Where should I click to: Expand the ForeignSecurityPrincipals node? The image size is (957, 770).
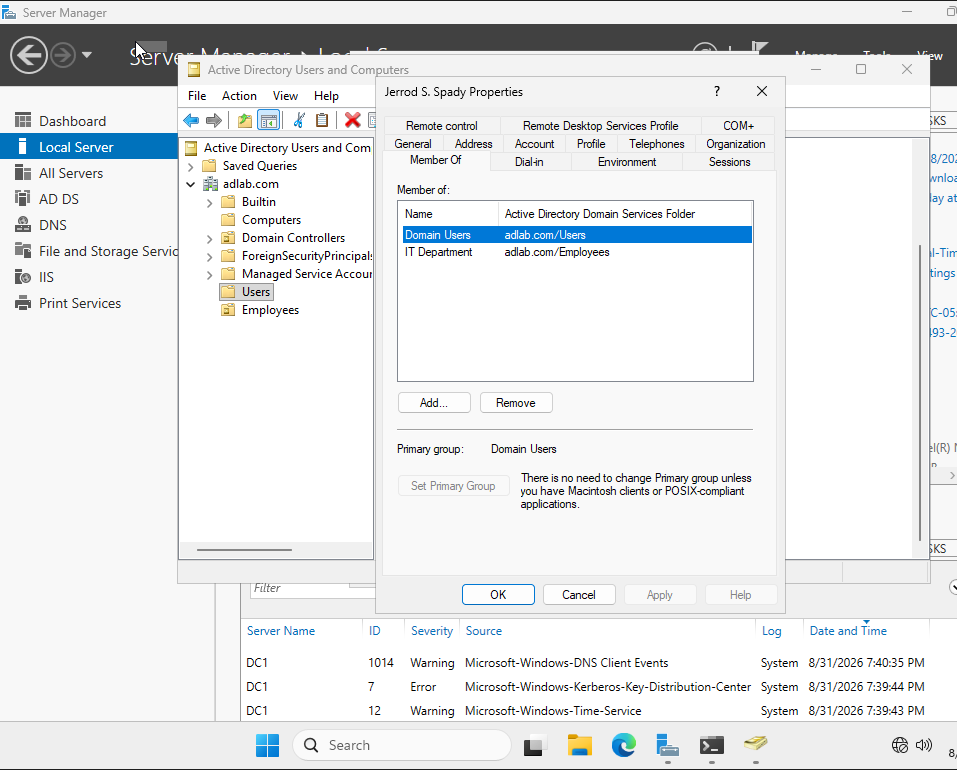[x=209, y=257]
